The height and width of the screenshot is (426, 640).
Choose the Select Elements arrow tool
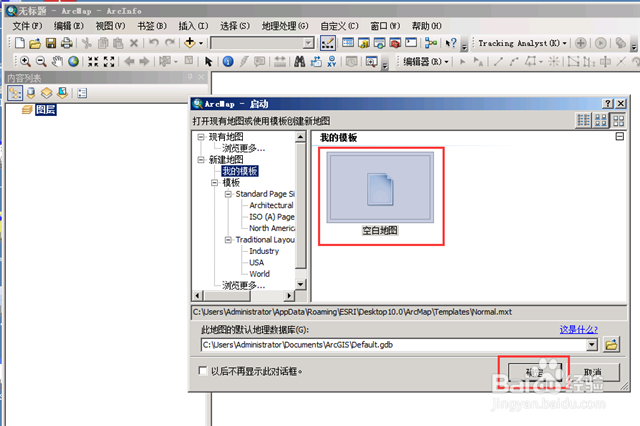[x=209, y=62]
